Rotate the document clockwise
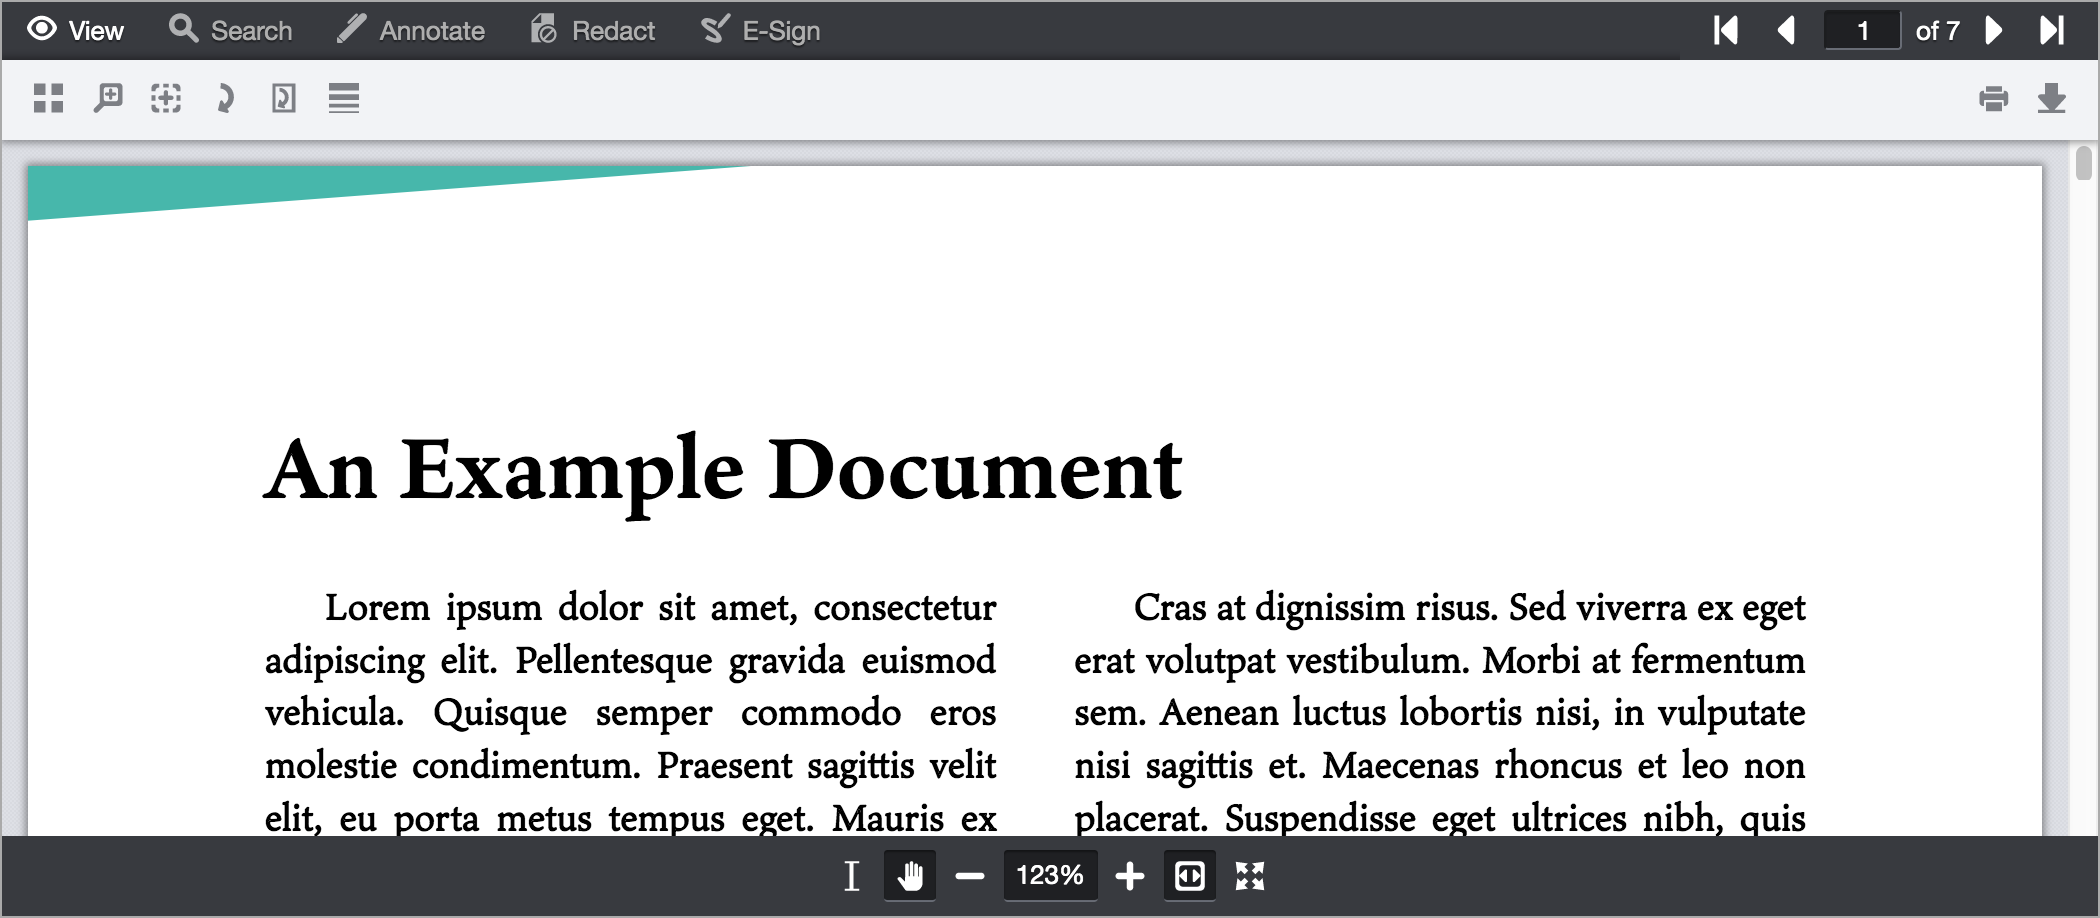The width and height of the screenshot is (2100, 918). click(x=225, y=98)
